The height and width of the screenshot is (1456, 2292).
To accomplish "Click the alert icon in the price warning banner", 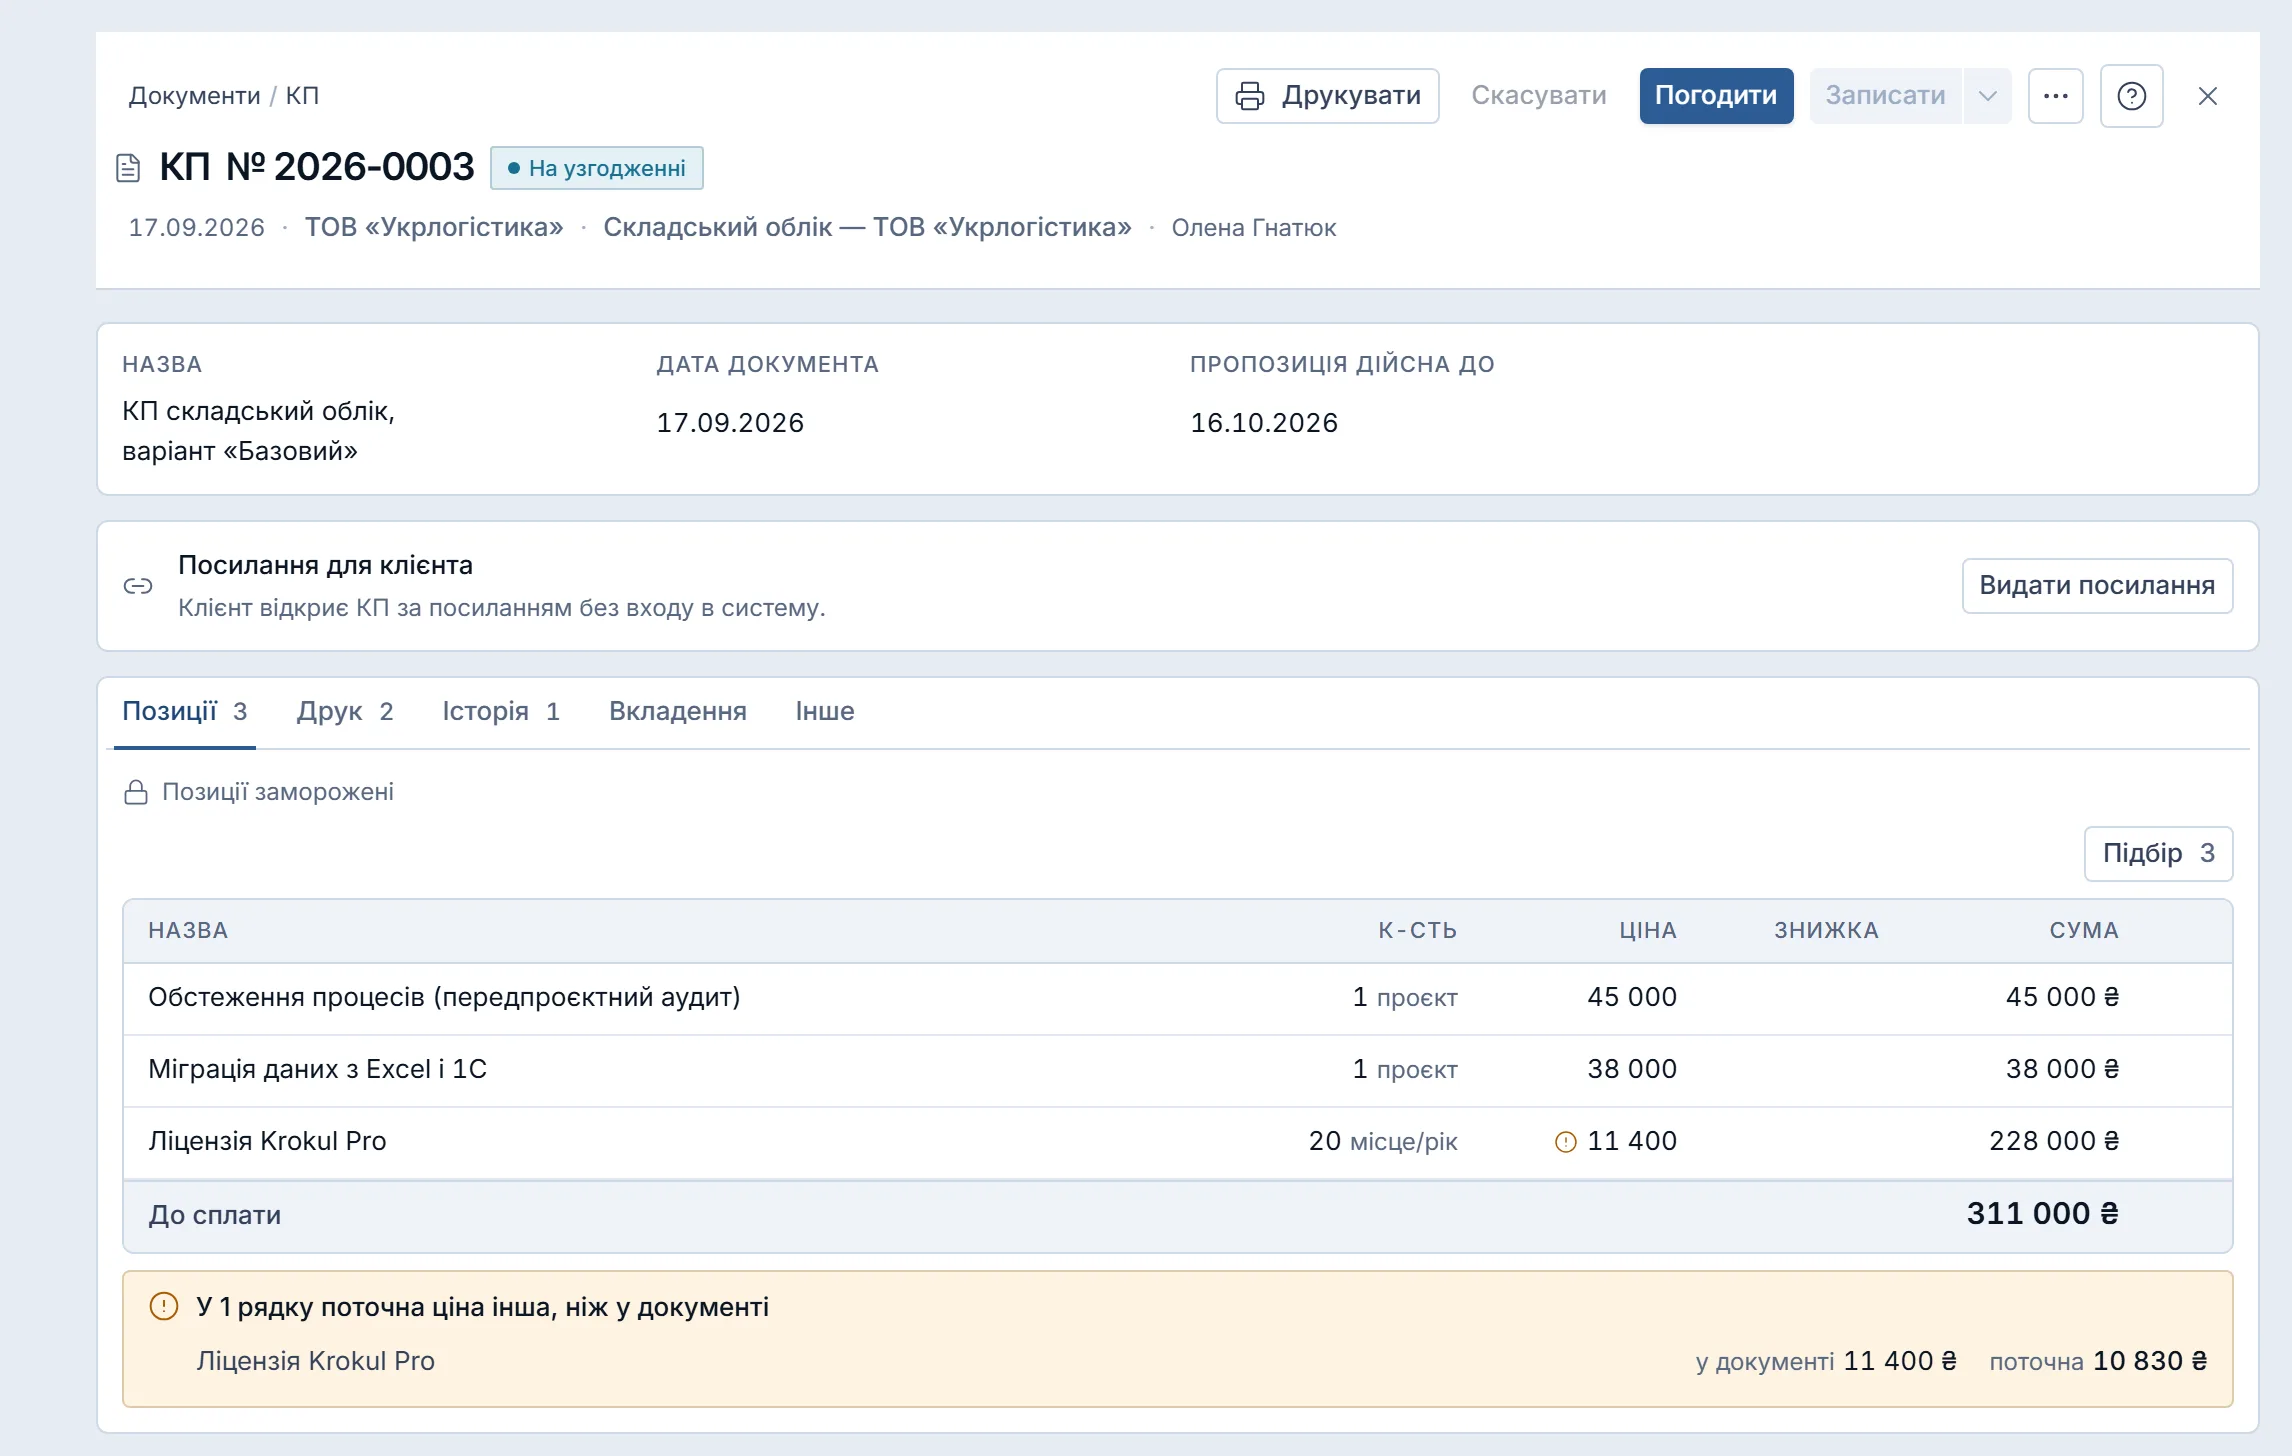I will [x=163, y=1307].
